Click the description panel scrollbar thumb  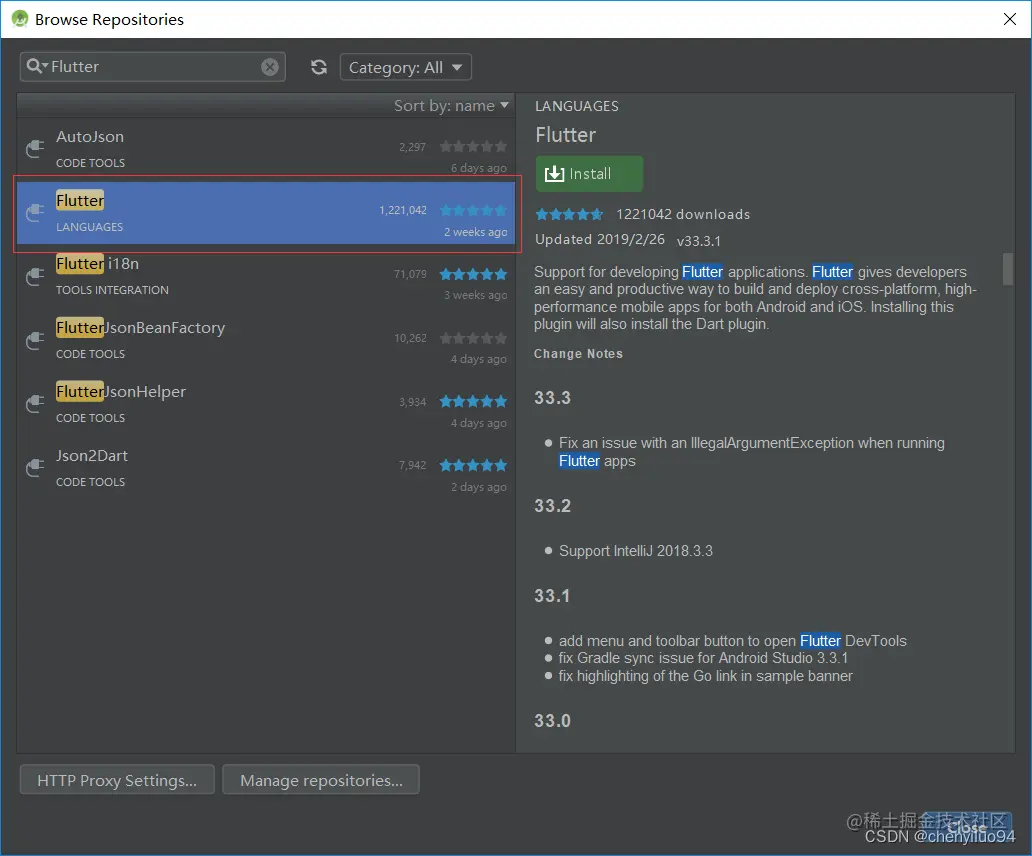click(1008, 269)
